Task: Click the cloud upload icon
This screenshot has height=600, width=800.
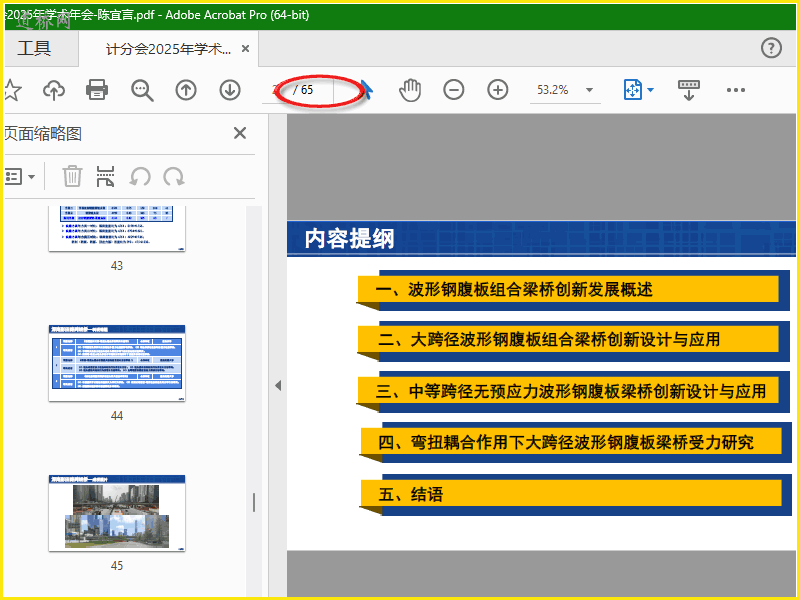Action: pyautogui.click(x=54, y=90)
